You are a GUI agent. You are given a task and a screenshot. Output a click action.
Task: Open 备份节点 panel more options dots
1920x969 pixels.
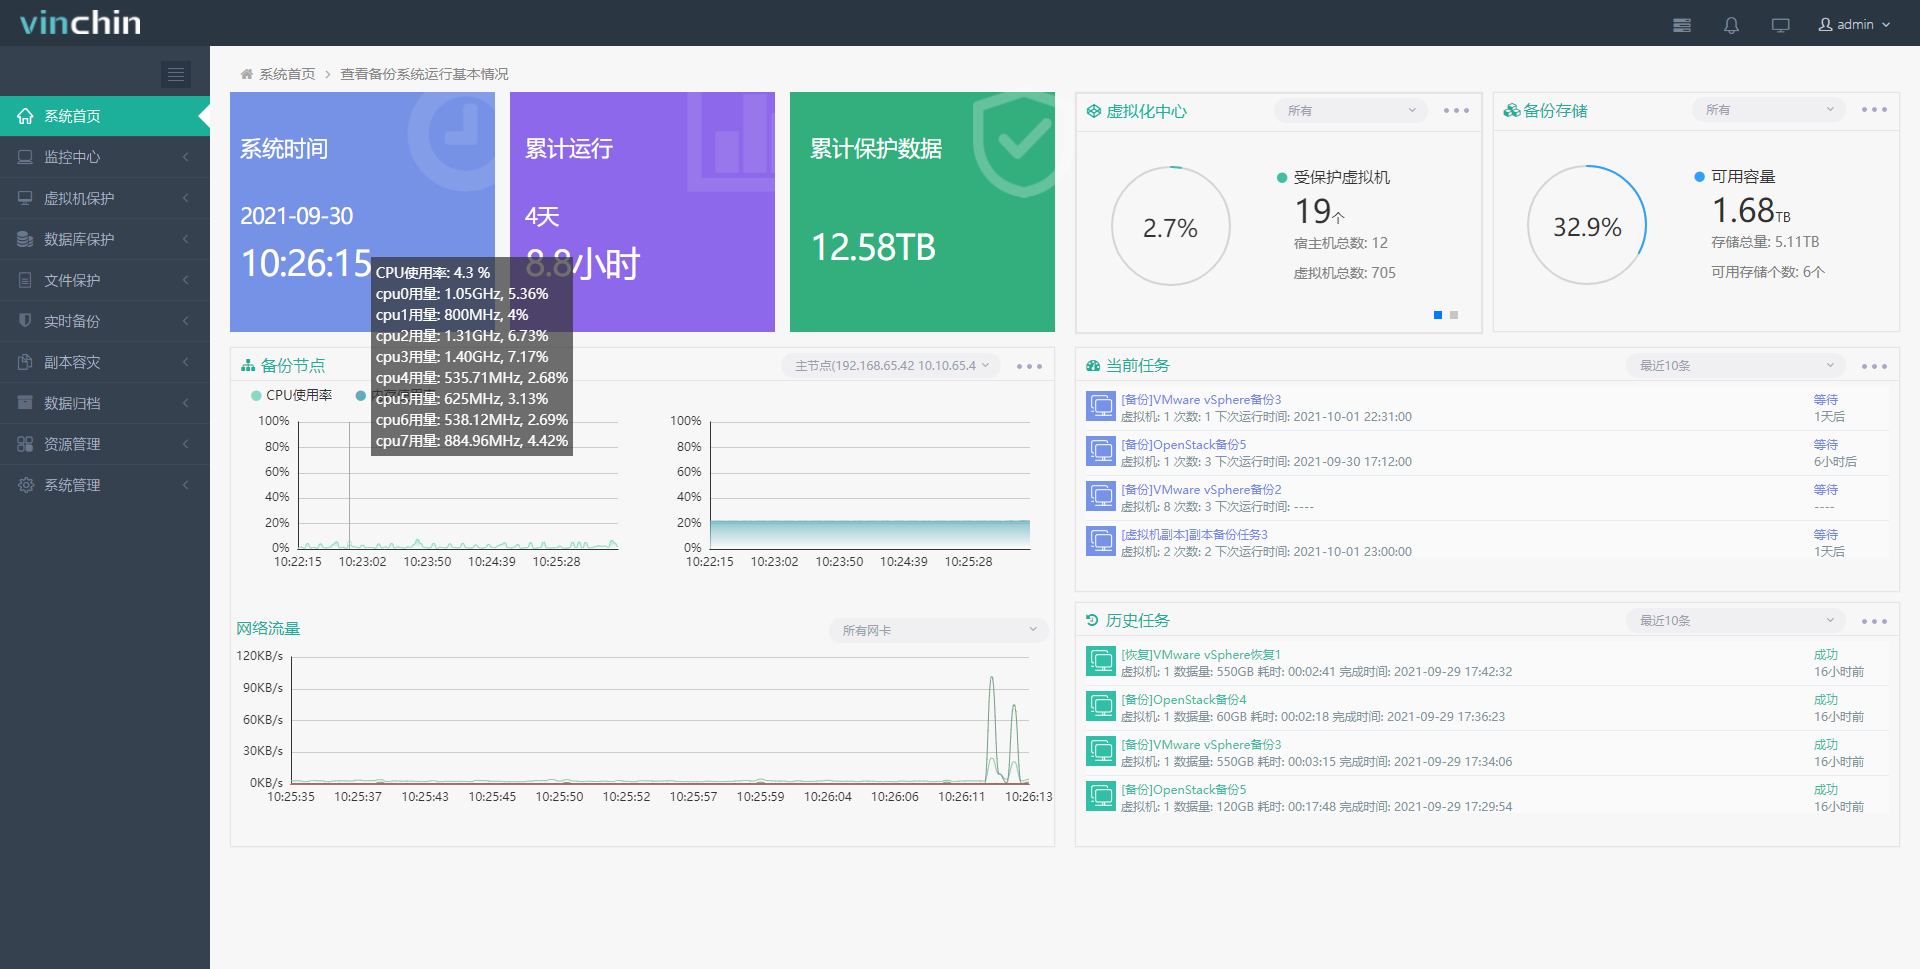pos(1029,366)
